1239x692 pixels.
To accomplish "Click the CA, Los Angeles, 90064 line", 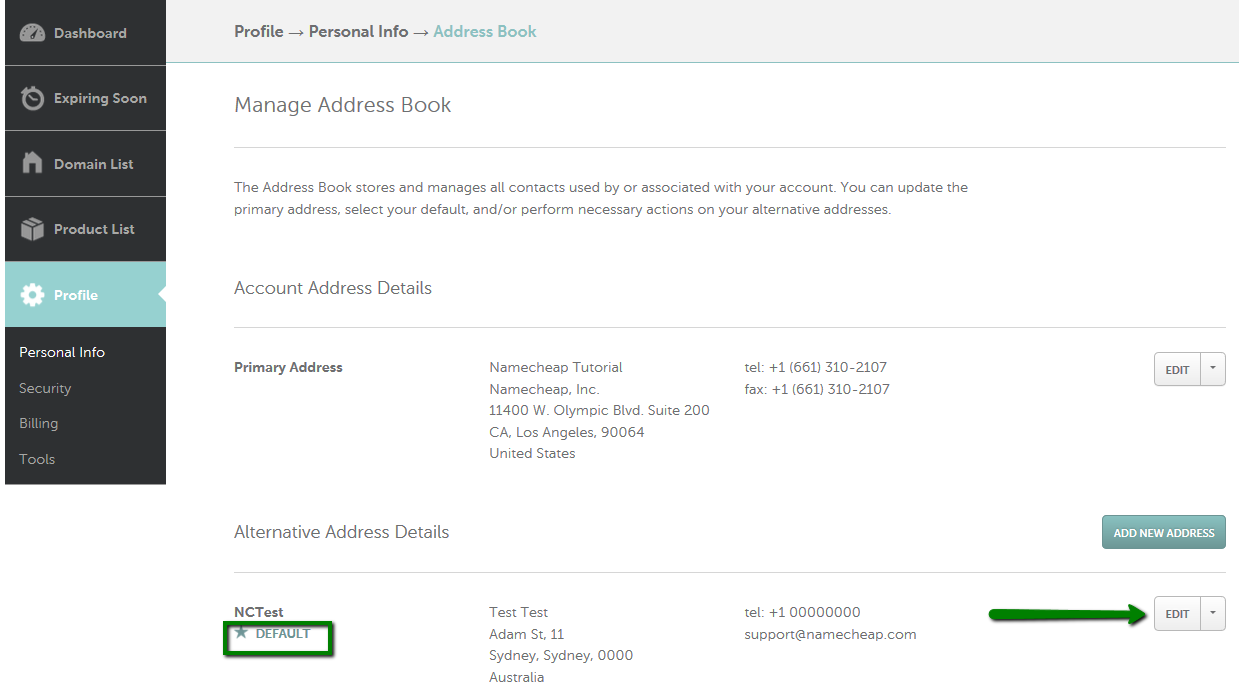I will 567,432.
